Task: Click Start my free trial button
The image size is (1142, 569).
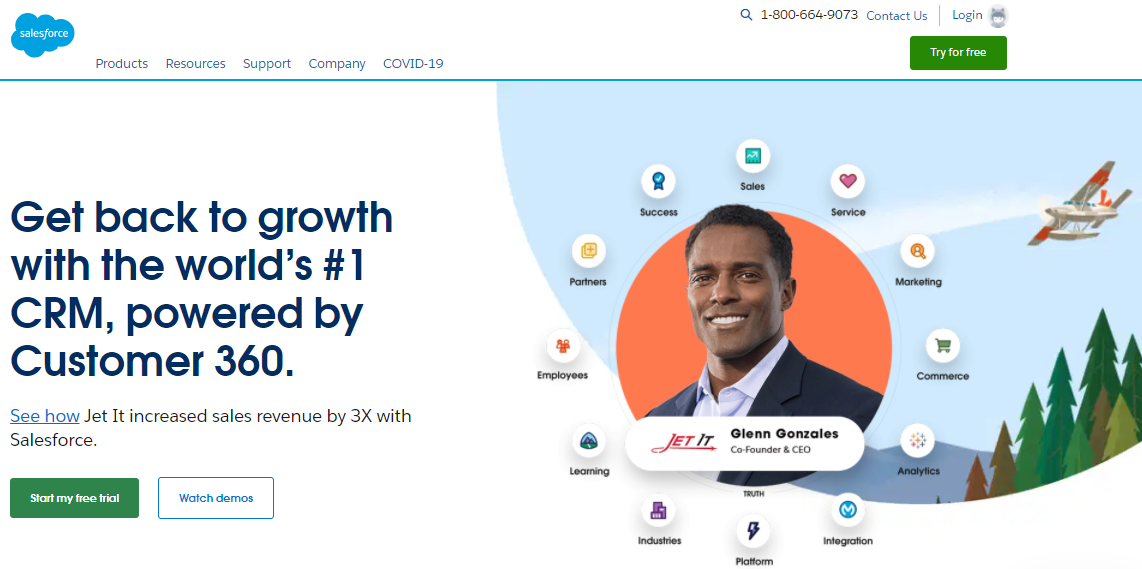Action: 74,498
